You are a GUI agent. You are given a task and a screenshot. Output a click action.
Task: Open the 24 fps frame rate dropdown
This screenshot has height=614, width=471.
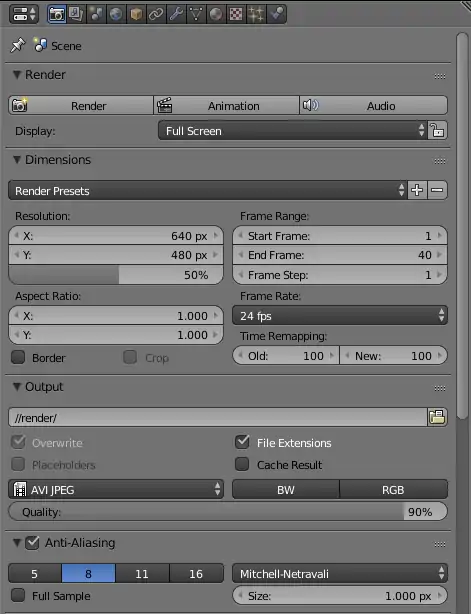click(x=340, y=316)
